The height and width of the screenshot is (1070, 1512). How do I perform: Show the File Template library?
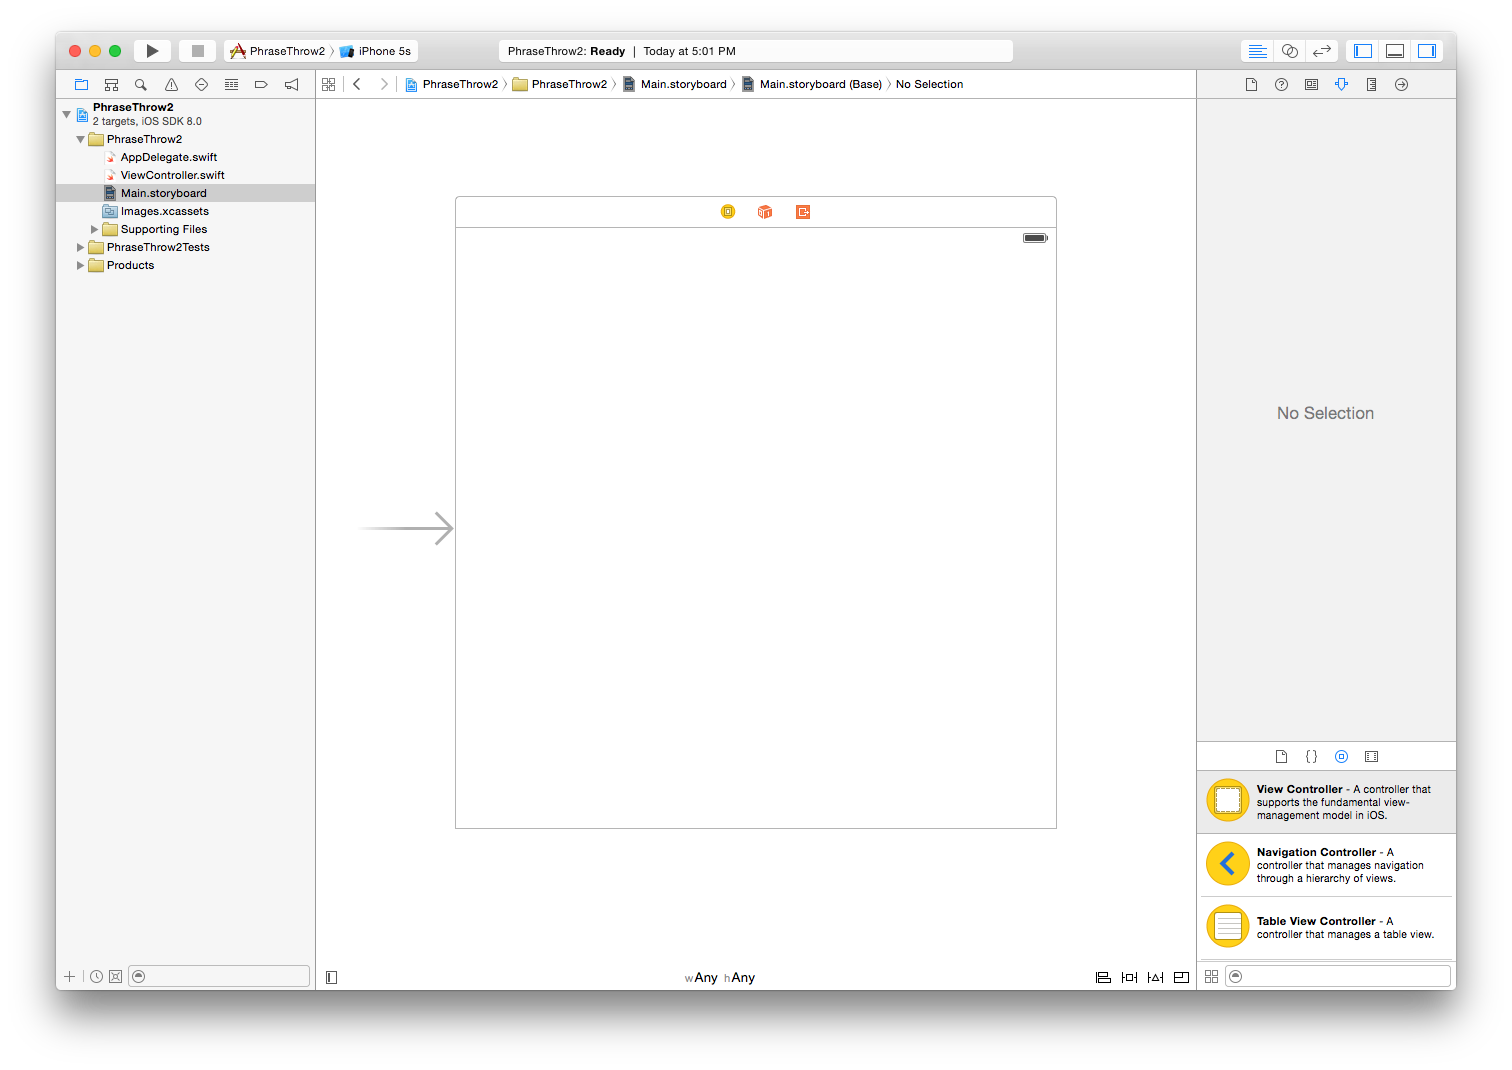coord(1281,757)
